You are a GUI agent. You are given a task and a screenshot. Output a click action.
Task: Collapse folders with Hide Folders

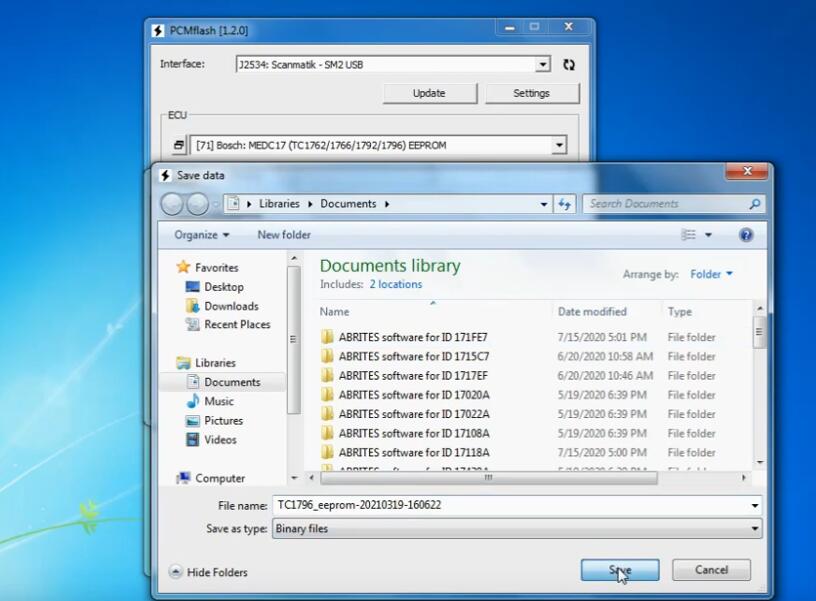point(208,572)
